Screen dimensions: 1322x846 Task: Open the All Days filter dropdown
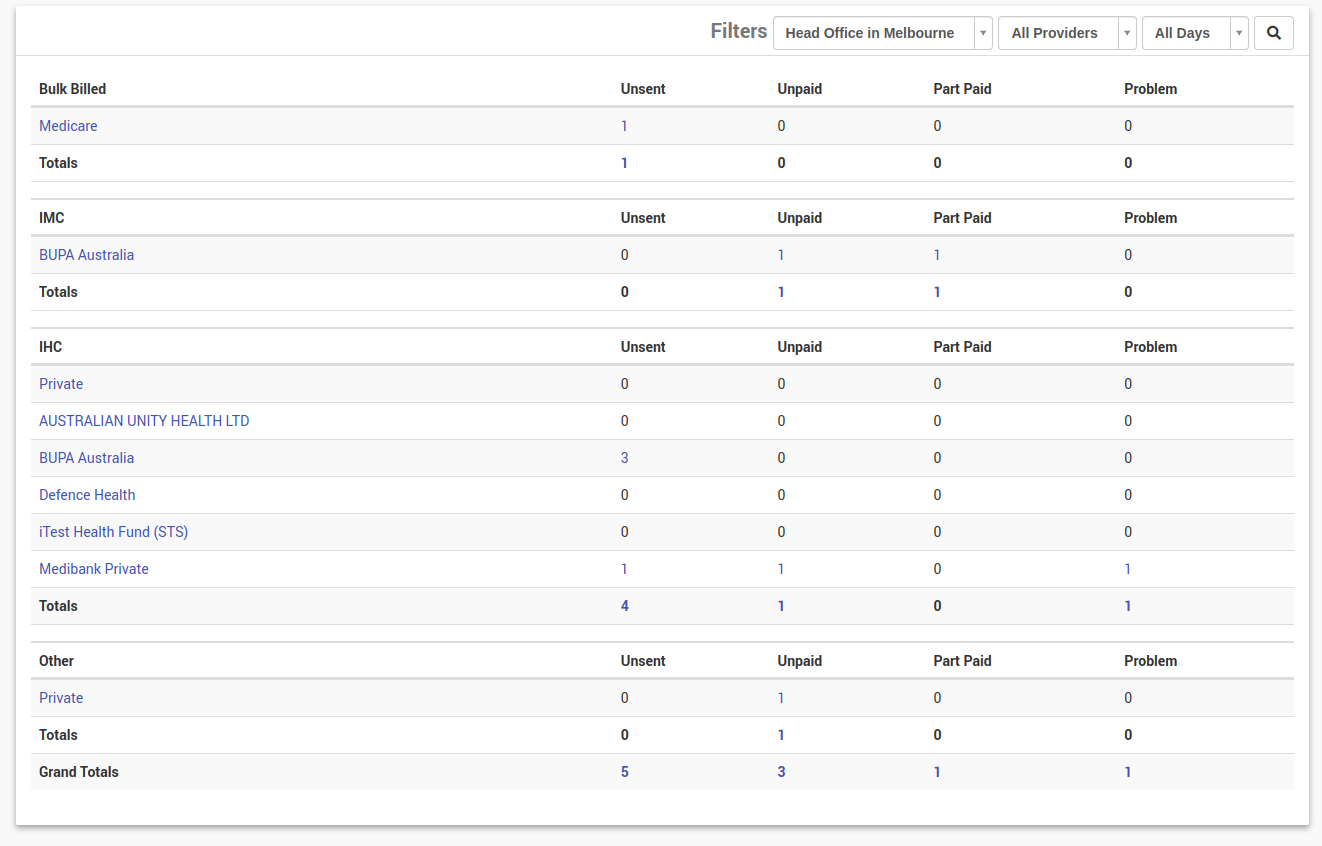(1194, 33)
